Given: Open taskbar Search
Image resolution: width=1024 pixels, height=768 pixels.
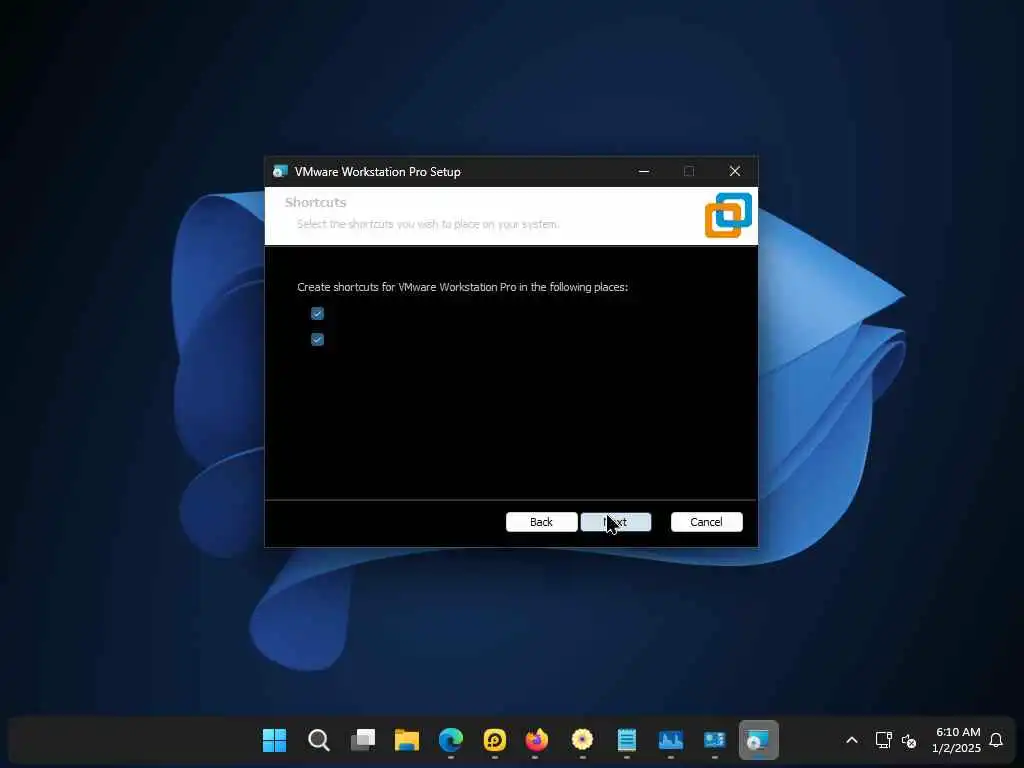Looking at the screenshot, I should pyautogui.click(x=319, y=740).
